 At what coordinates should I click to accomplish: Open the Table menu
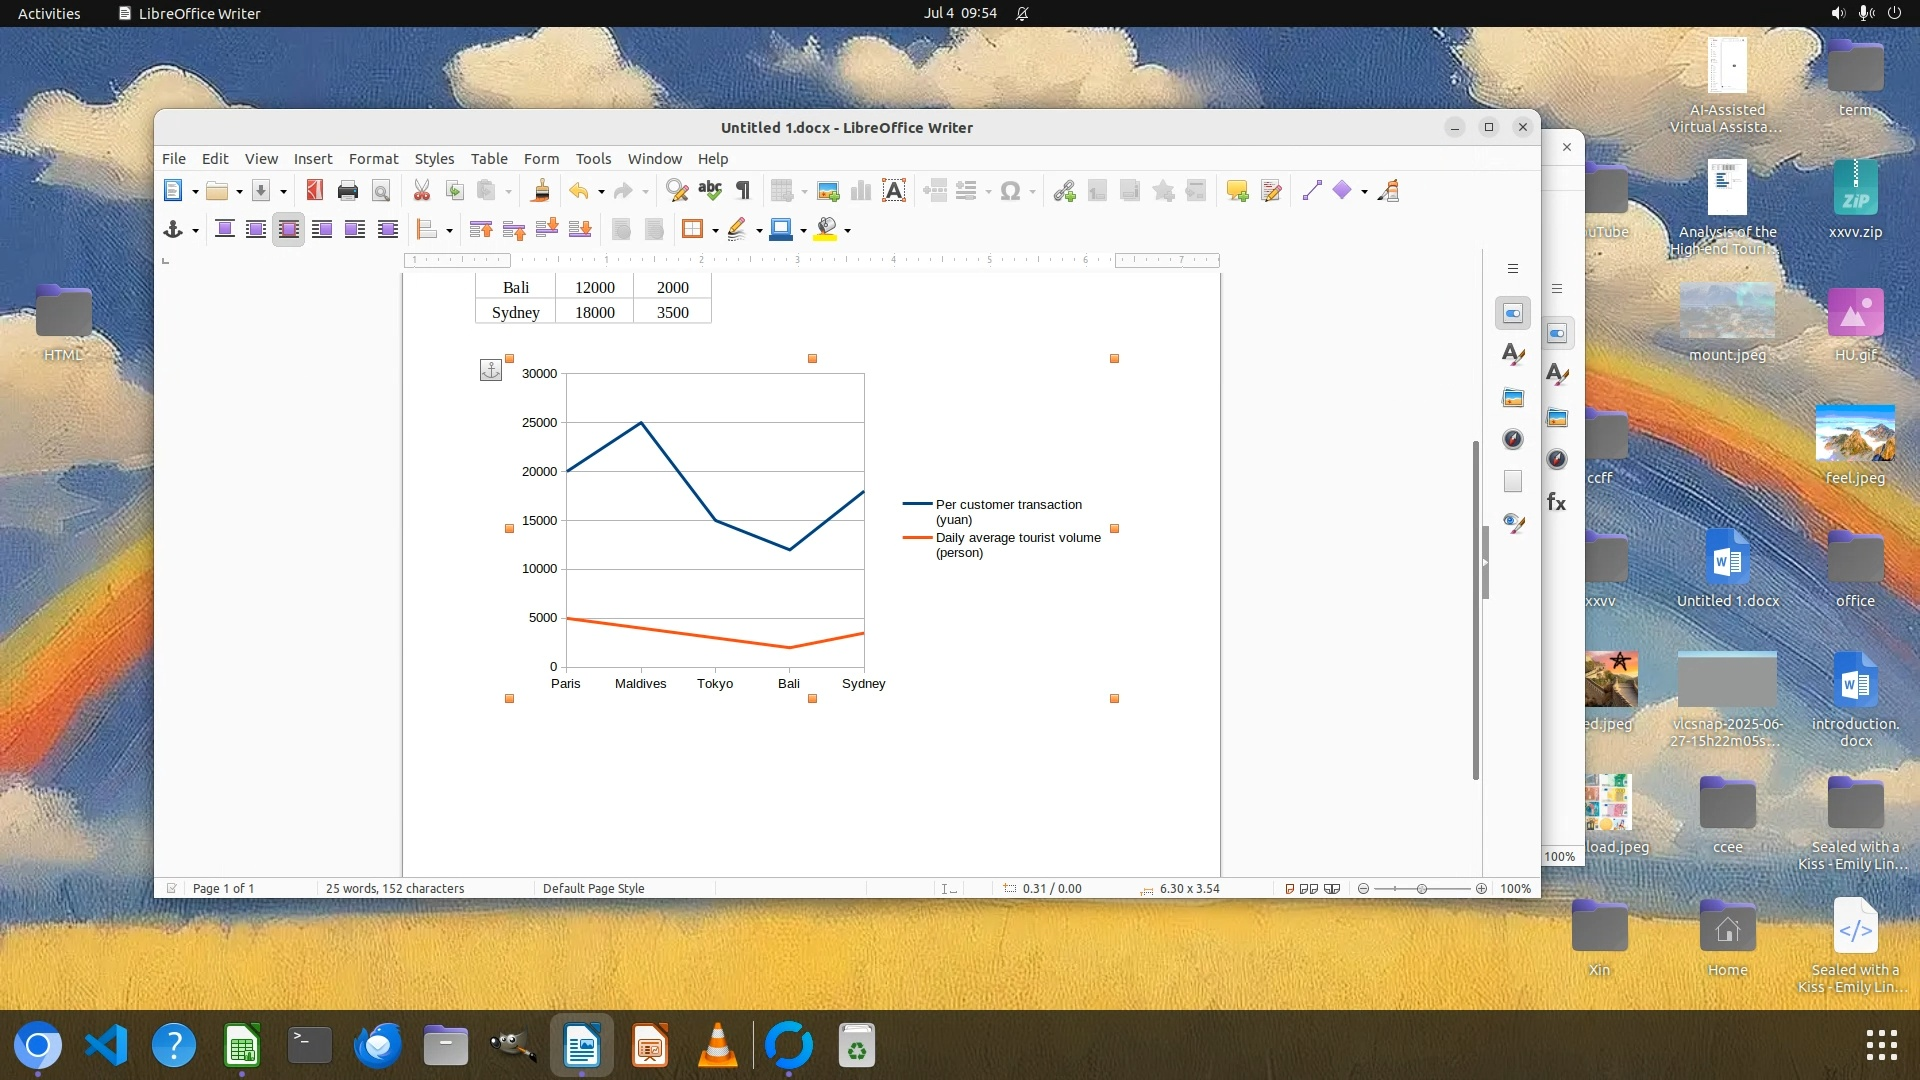489,159
